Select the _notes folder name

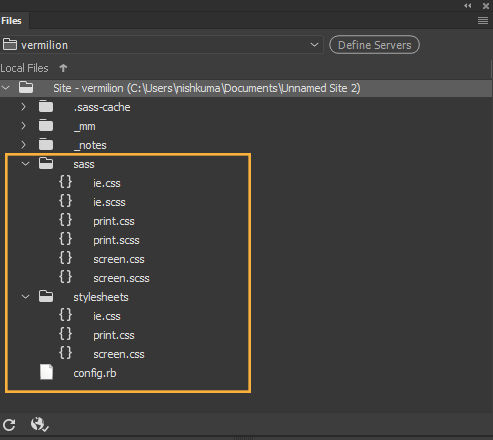pyautogui.click(x=90, y=145)
